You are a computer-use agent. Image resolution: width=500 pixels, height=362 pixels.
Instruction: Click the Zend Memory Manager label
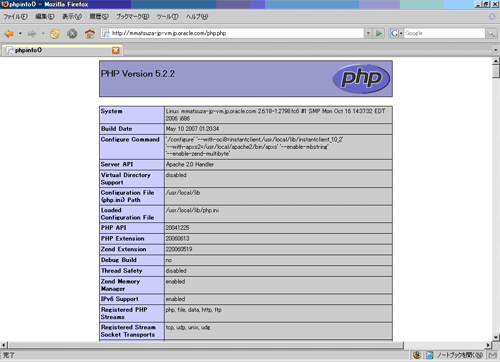pyautogui.click(x=120, y=285)
